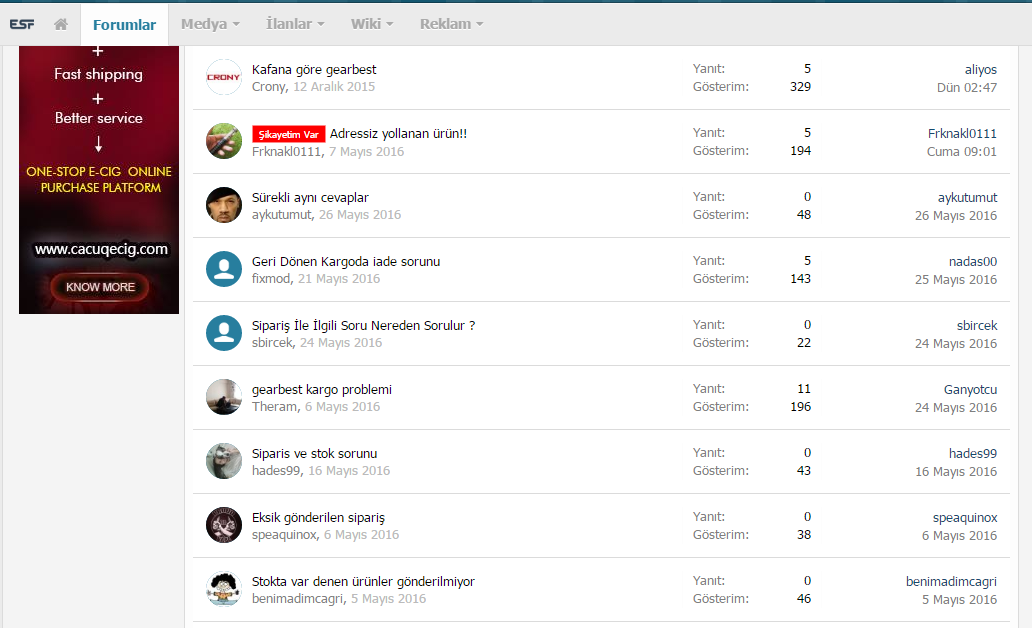Open last poster Ganyotcu profile
Viewport: 1032px width, 628px height.
[970, 390]
